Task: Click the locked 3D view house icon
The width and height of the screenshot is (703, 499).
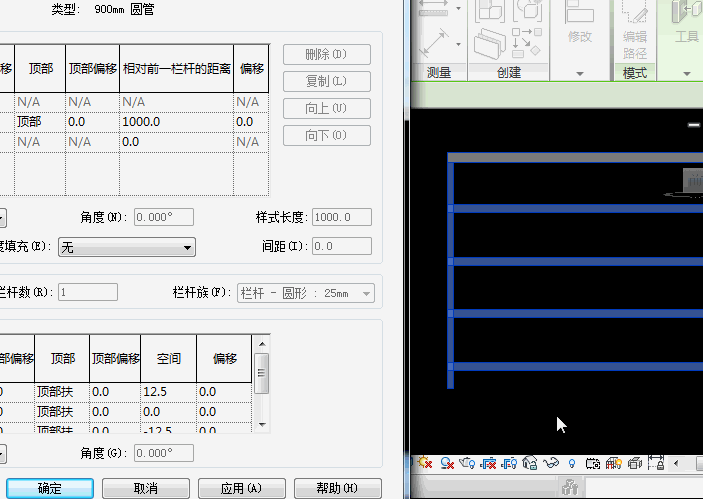Action: pyautogui.click(x=530, y=463)
